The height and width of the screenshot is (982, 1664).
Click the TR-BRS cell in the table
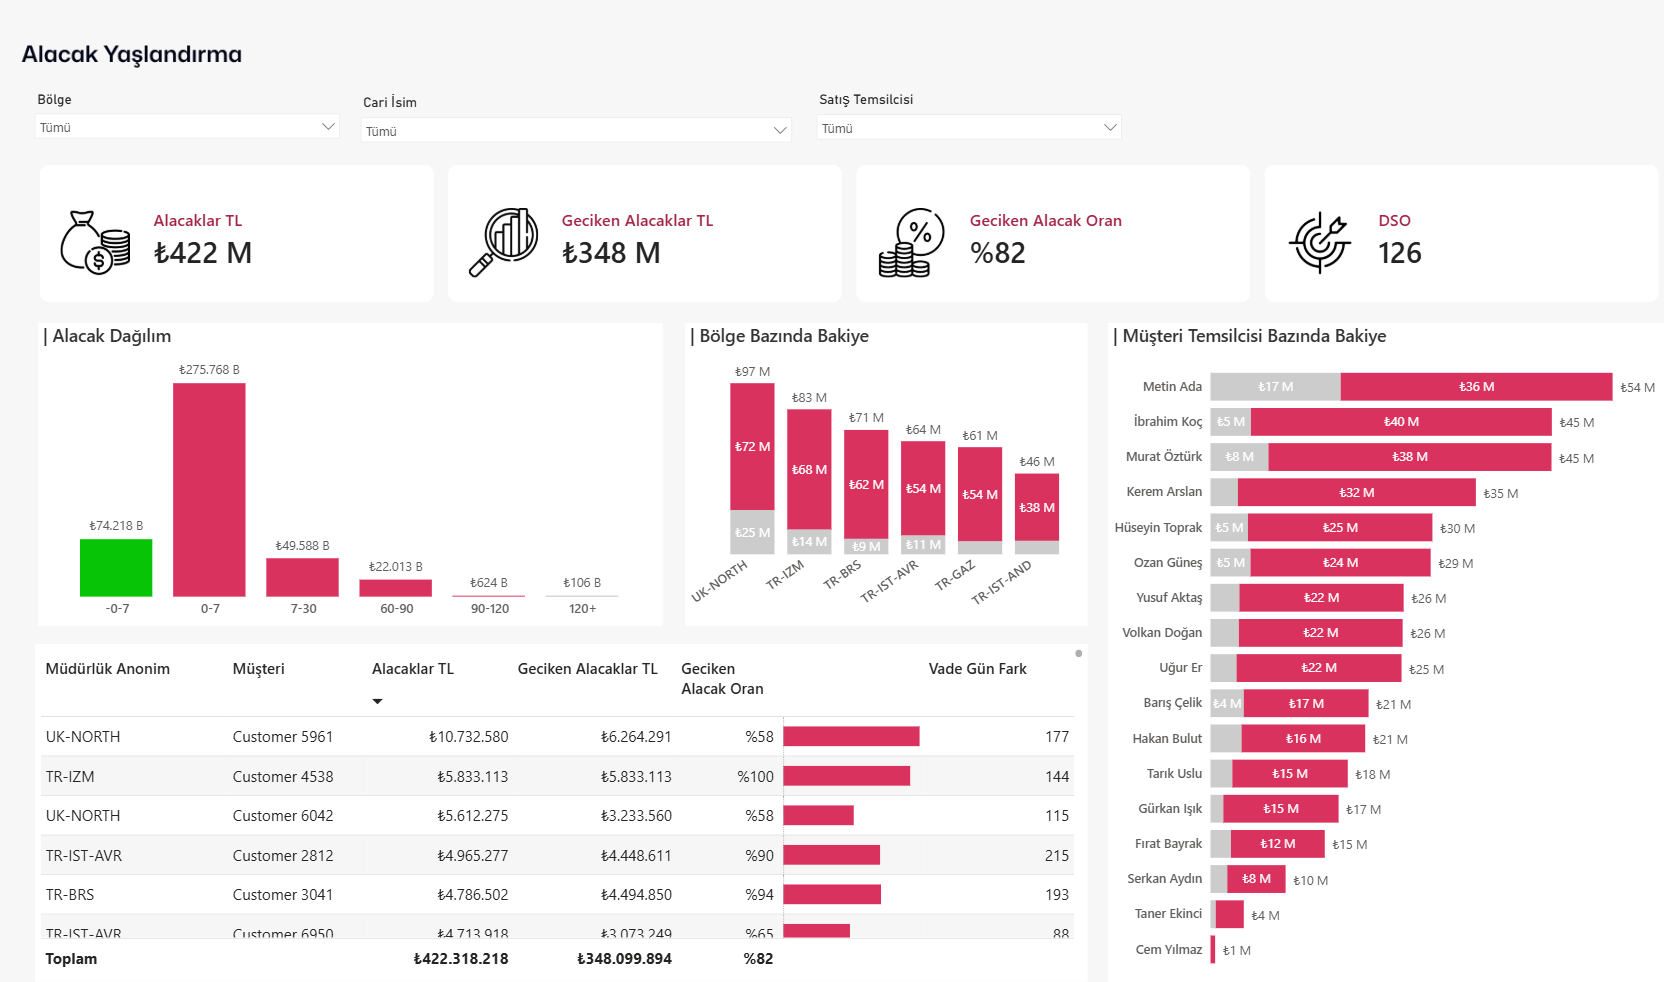tap(70, 895)
